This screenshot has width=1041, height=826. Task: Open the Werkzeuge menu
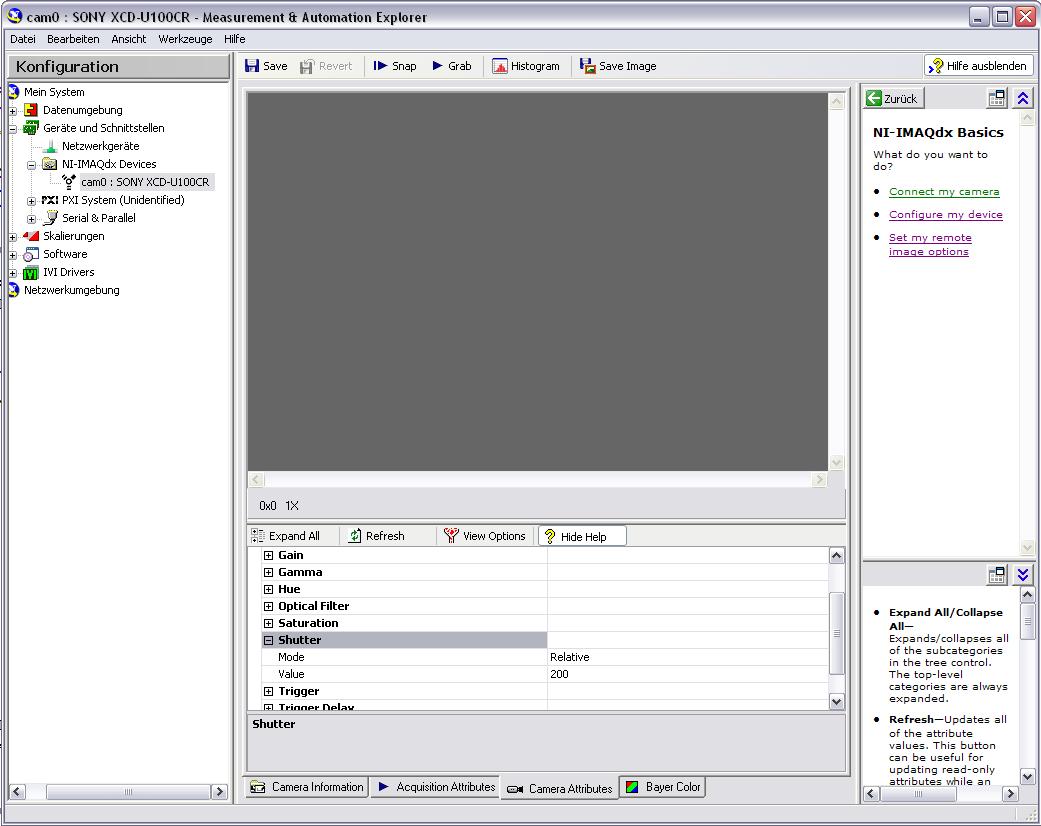click(185, 39)
